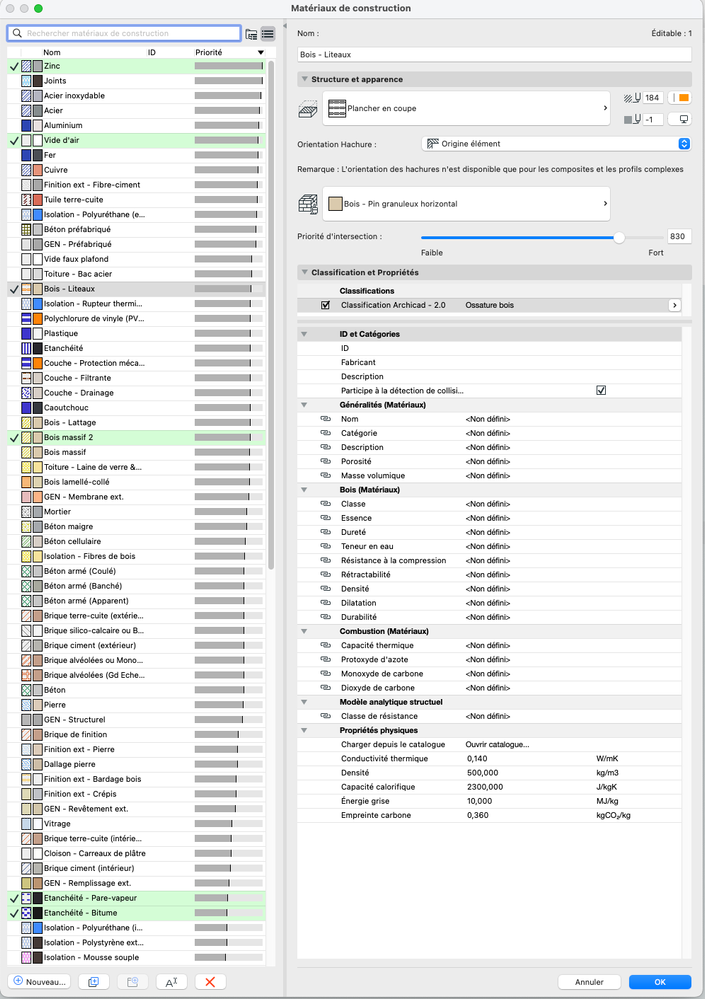Screen dimensions: 705x999
Task: Collapse the Propriétés physiques group
Action: point(304,730)
